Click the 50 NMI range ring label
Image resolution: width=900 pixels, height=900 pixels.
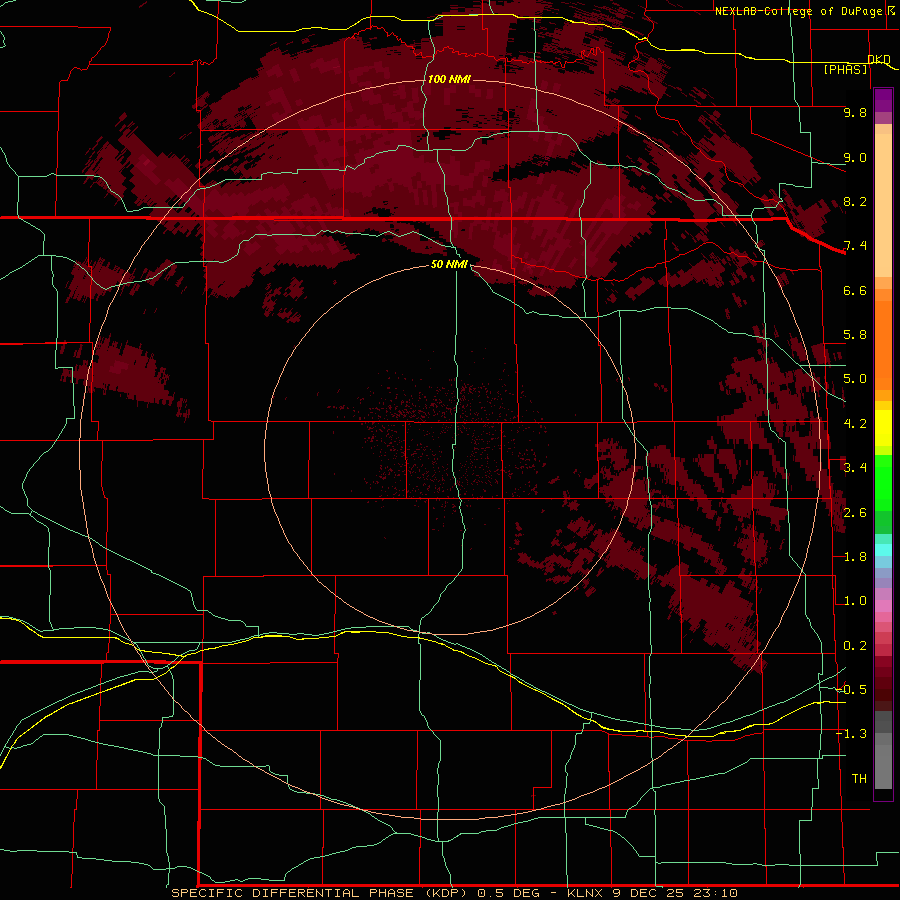tap(449, 264)
